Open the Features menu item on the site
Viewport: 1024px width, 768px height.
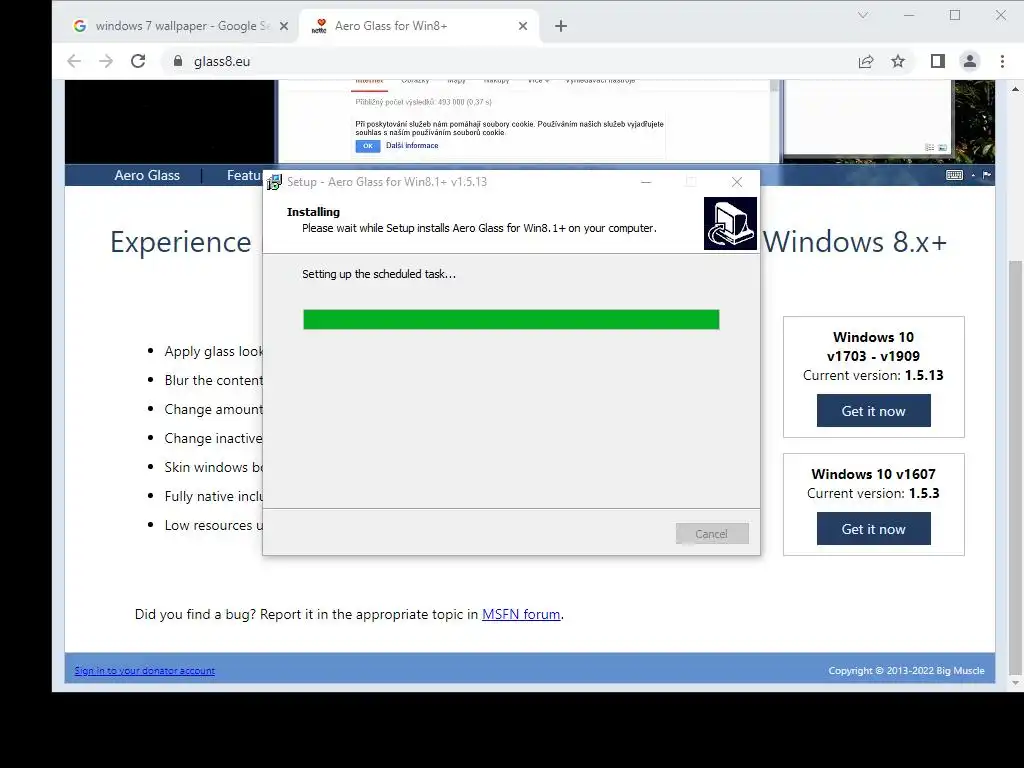244,175
